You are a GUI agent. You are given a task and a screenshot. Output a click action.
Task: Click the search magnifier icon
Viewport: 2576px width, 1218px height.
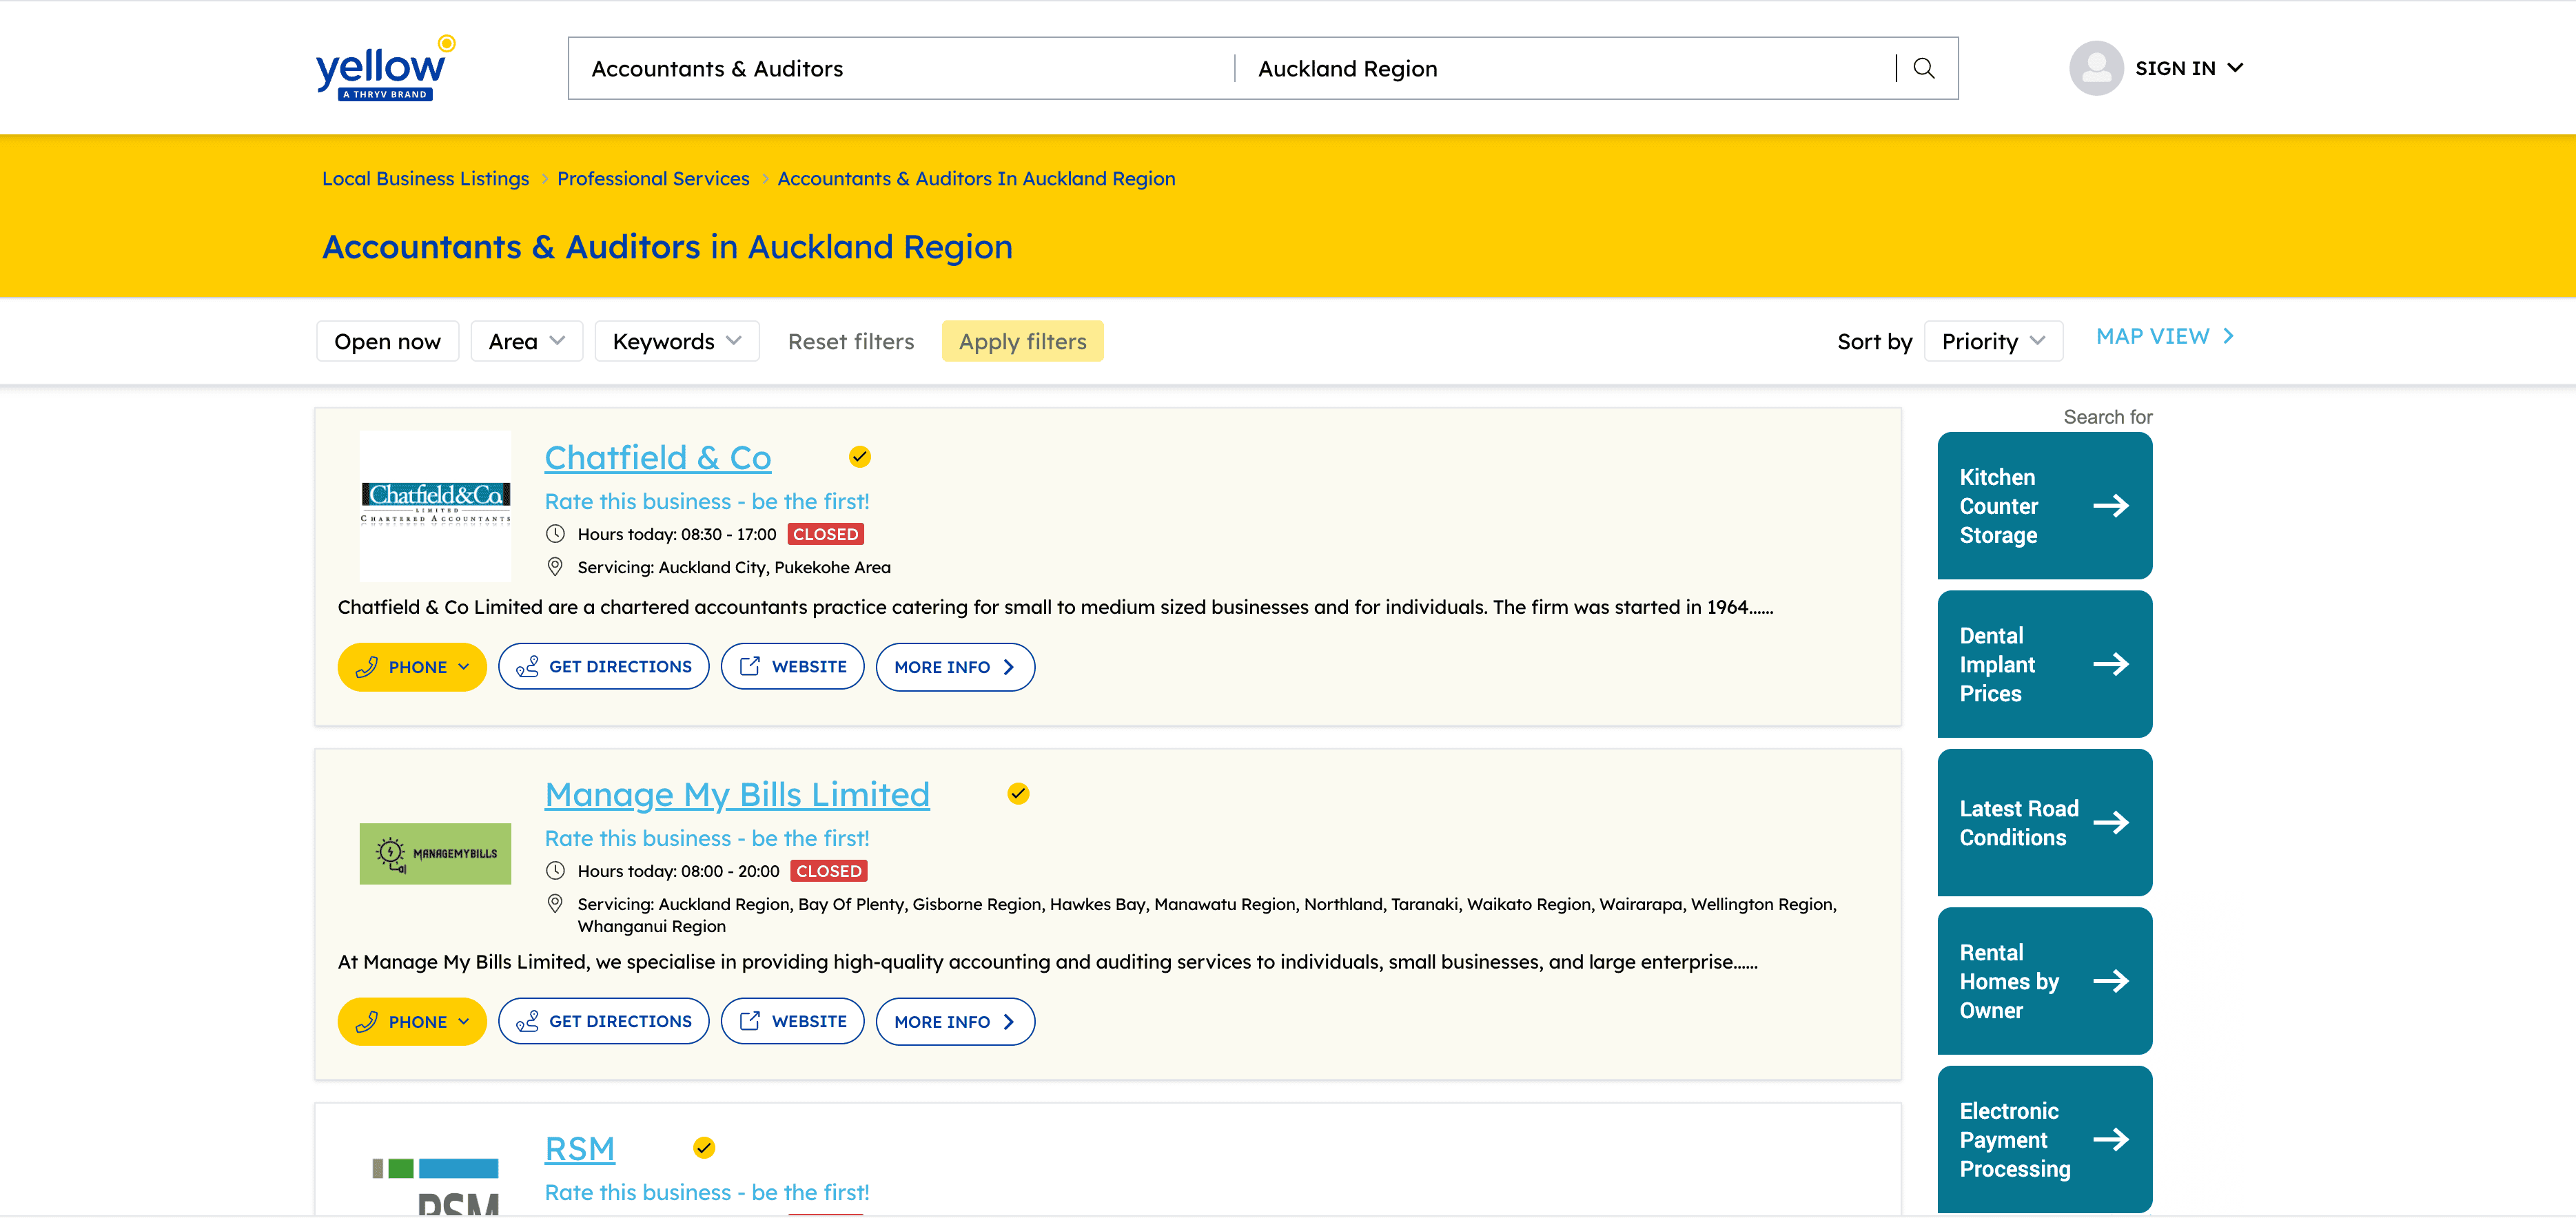pos(1924,68)
